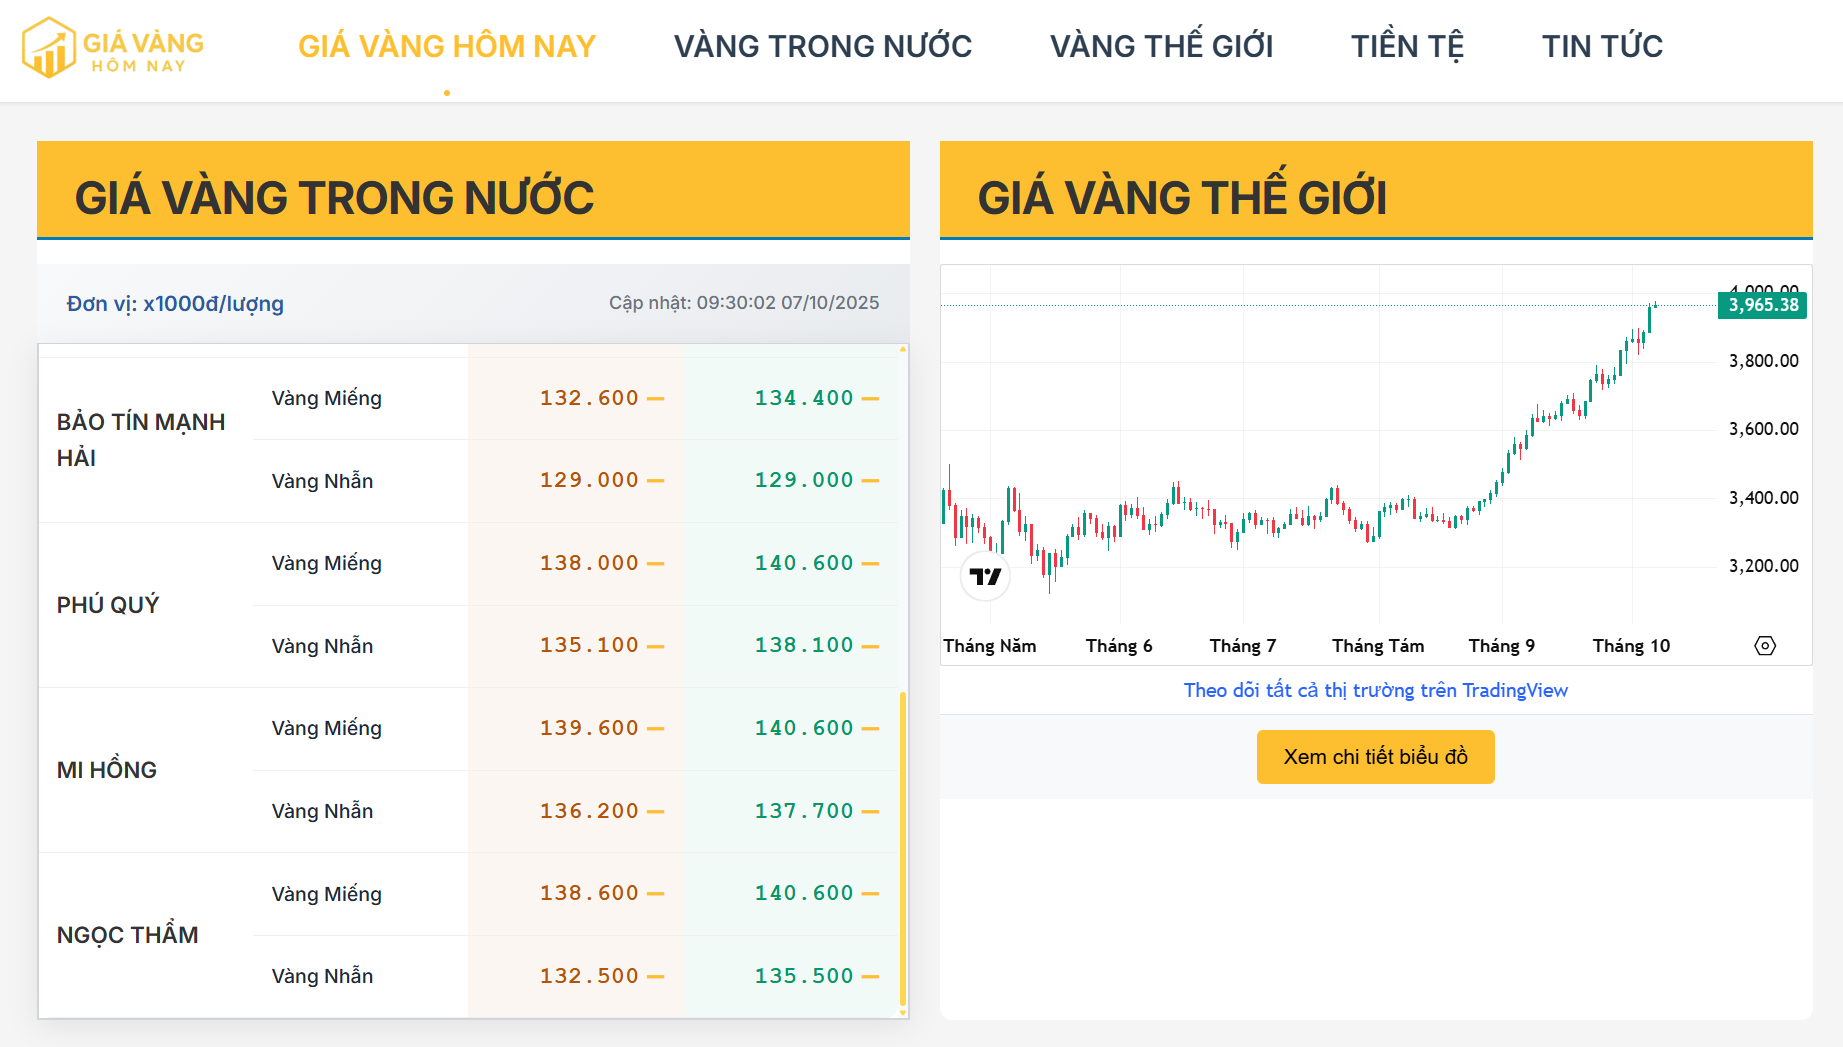Click the Giá Vàng Hôm Nay logo
Screen dimensions: 1843x1047
(112, 47)
